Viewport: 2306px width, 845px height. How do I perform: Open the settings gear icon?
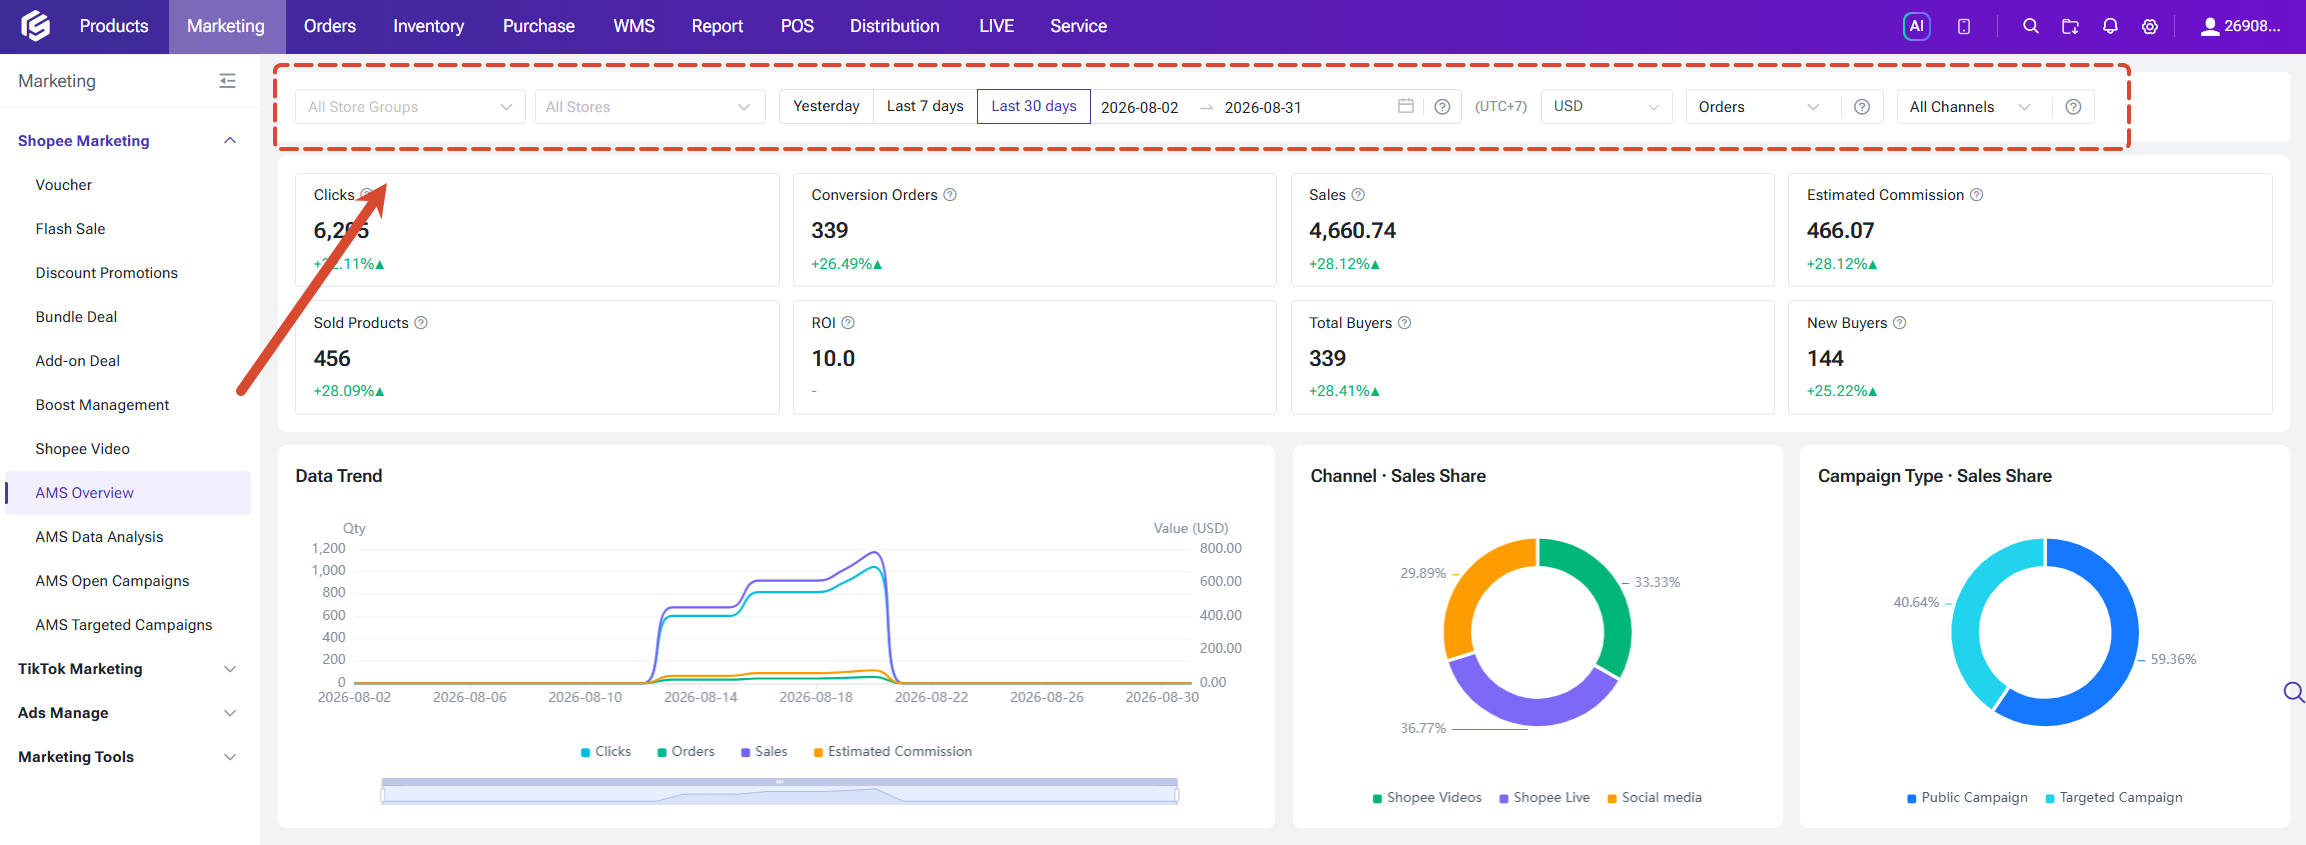tap(2150, 26)
